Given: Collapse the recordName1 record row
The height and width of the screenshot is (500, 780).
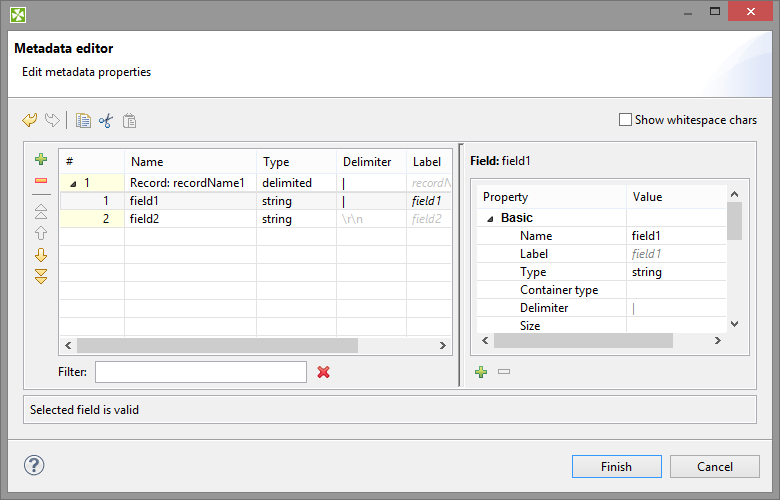Looking at the screenshot, I should pos(73,184).
